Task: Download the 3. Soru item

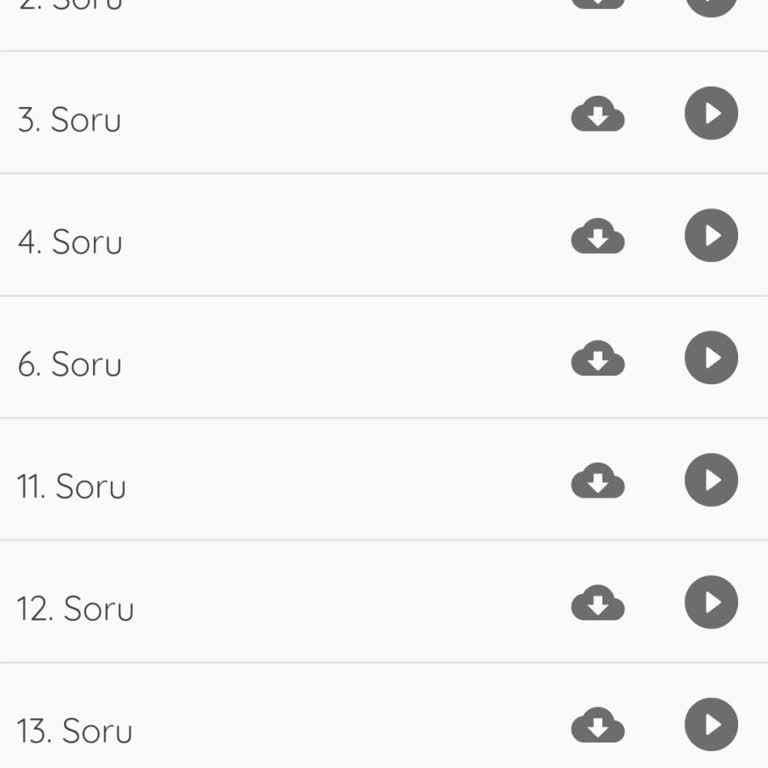Action: click(x=598, y=115)
